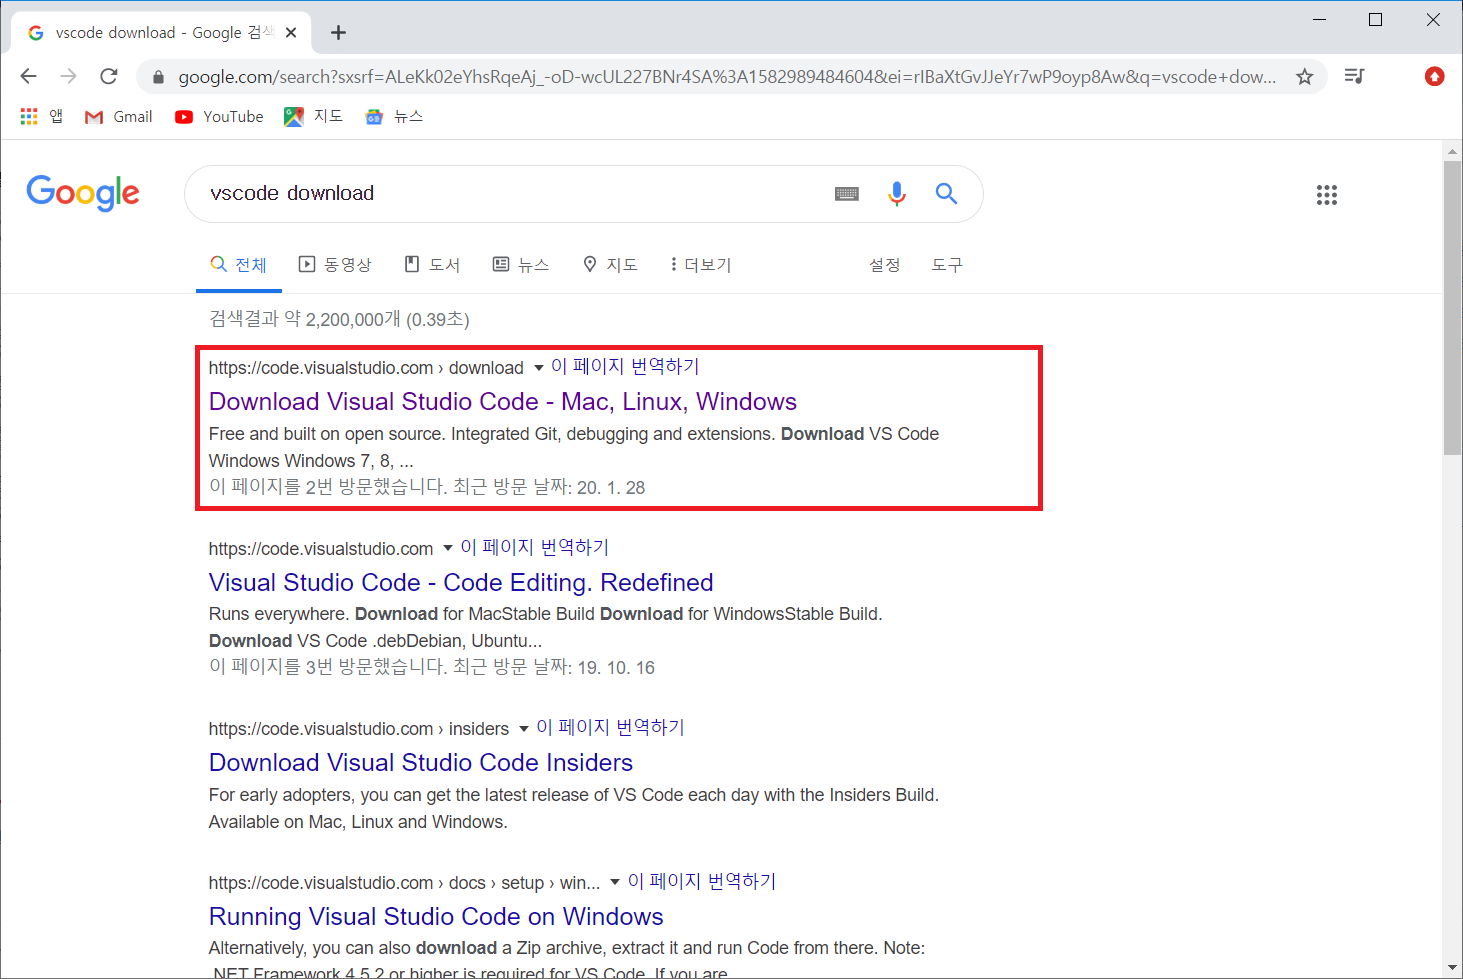Switch to the 동영상 videos tab

point(335,265)
